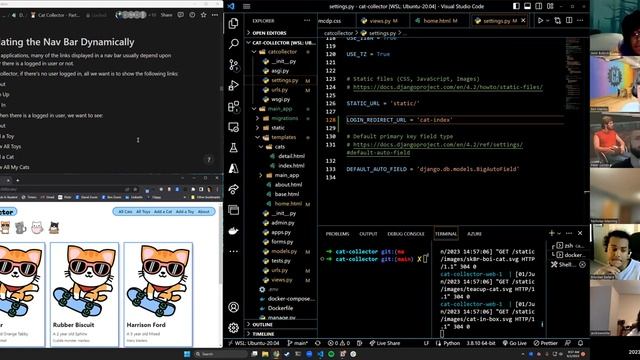
Task: Click the All Toys link on the Cat Collector page
Action: (143, 212)
